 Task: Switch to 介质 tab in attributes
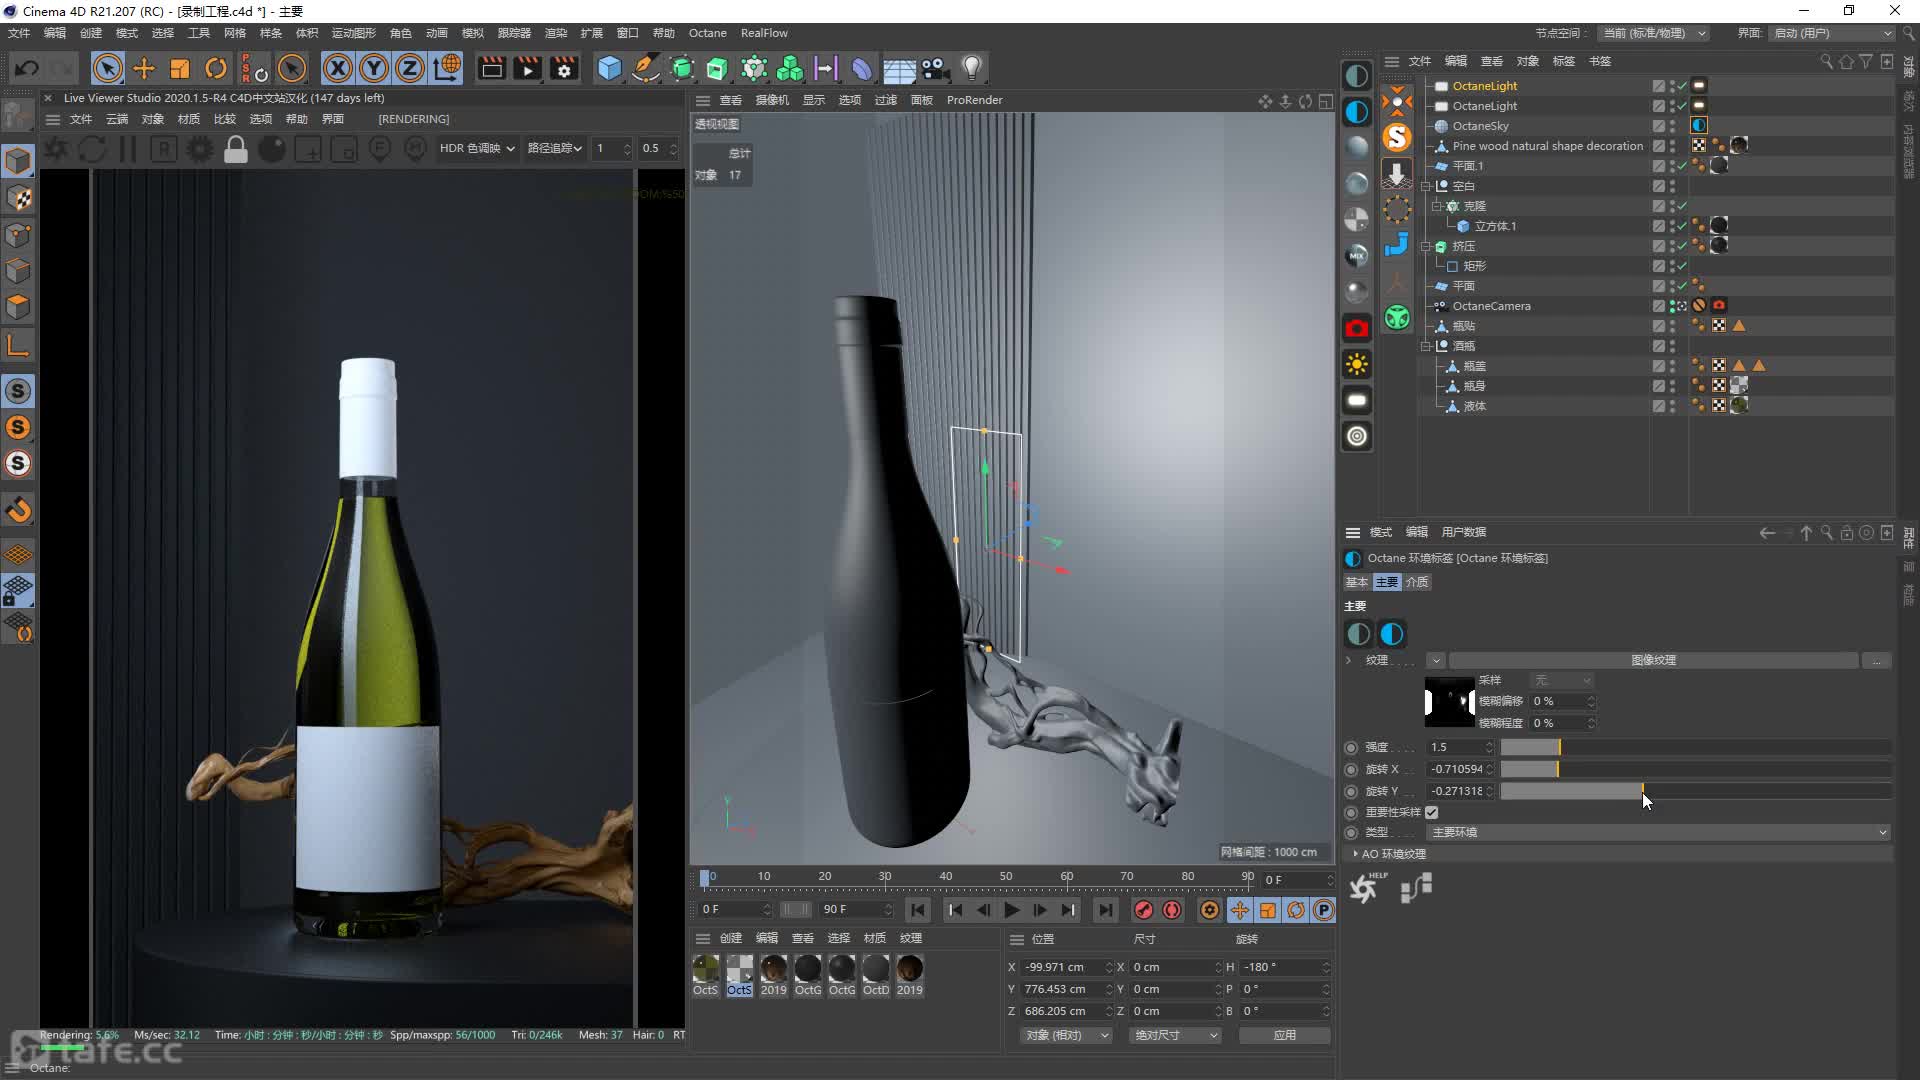click(1418, 582)
